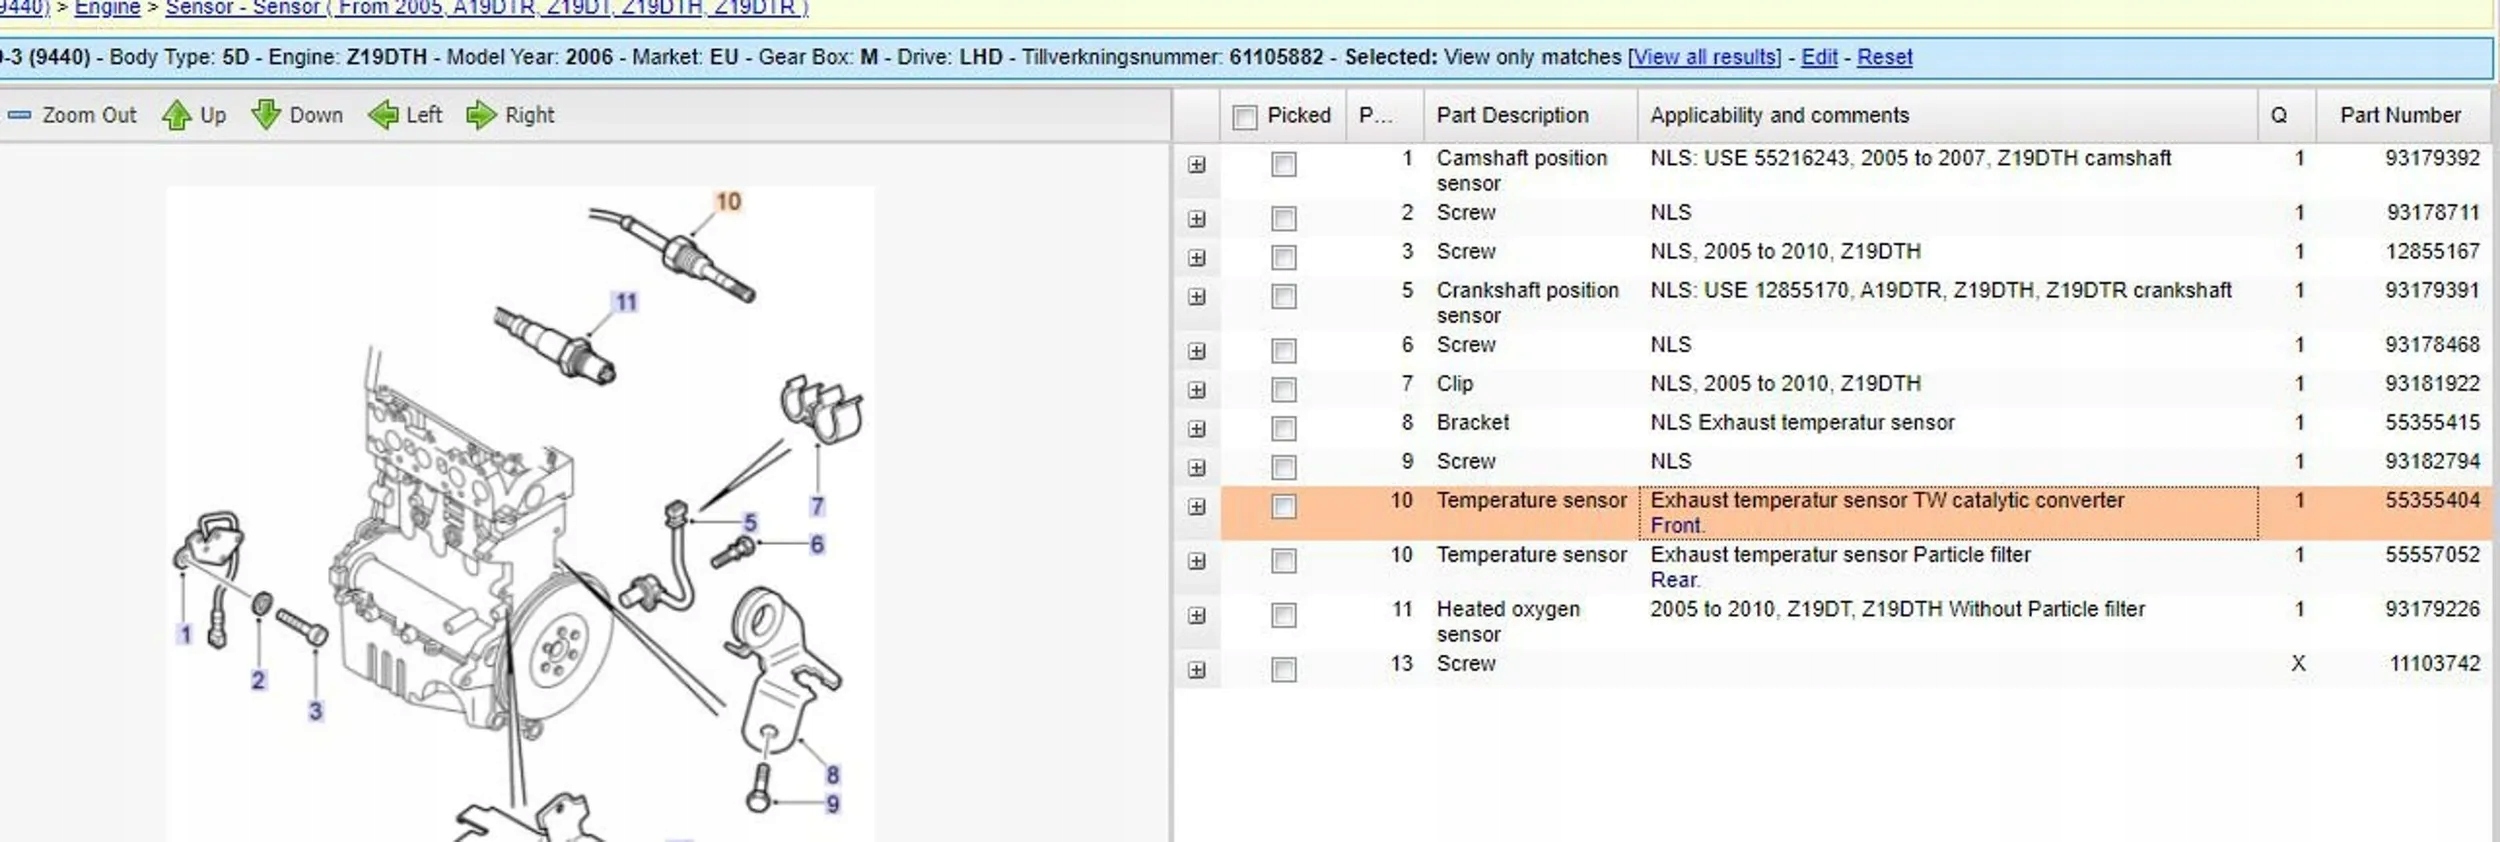Viewport: 2500px width, 842px height.
Task: Expand the Crankshaft position sensor row
Action: coord(1197,297)
